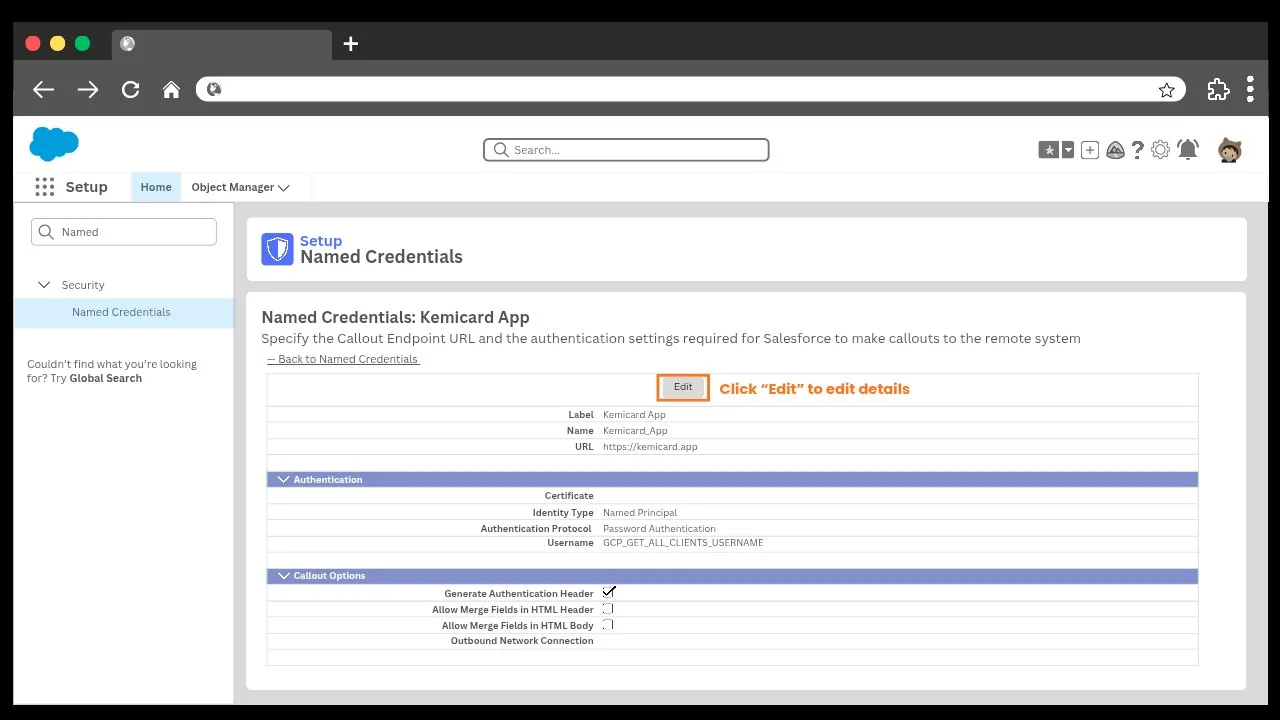Click the username GCP_GET_ALL_CLIENTS_USERNAME

tap(683, 543)
